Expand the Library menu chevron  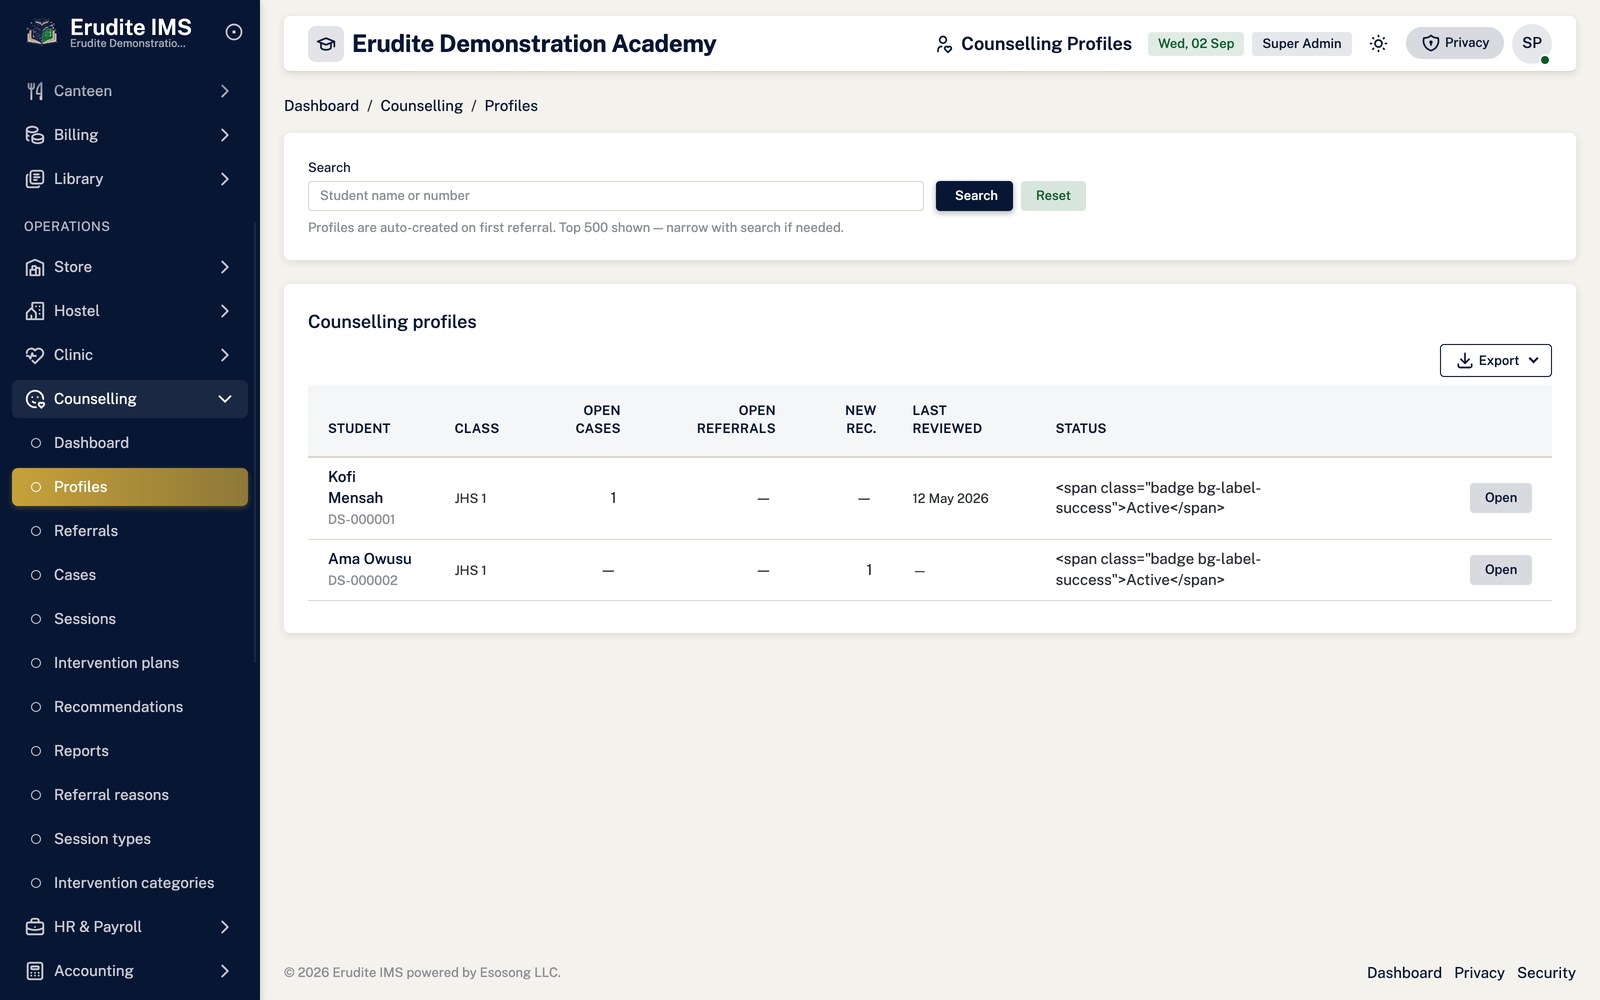(225, 179)
